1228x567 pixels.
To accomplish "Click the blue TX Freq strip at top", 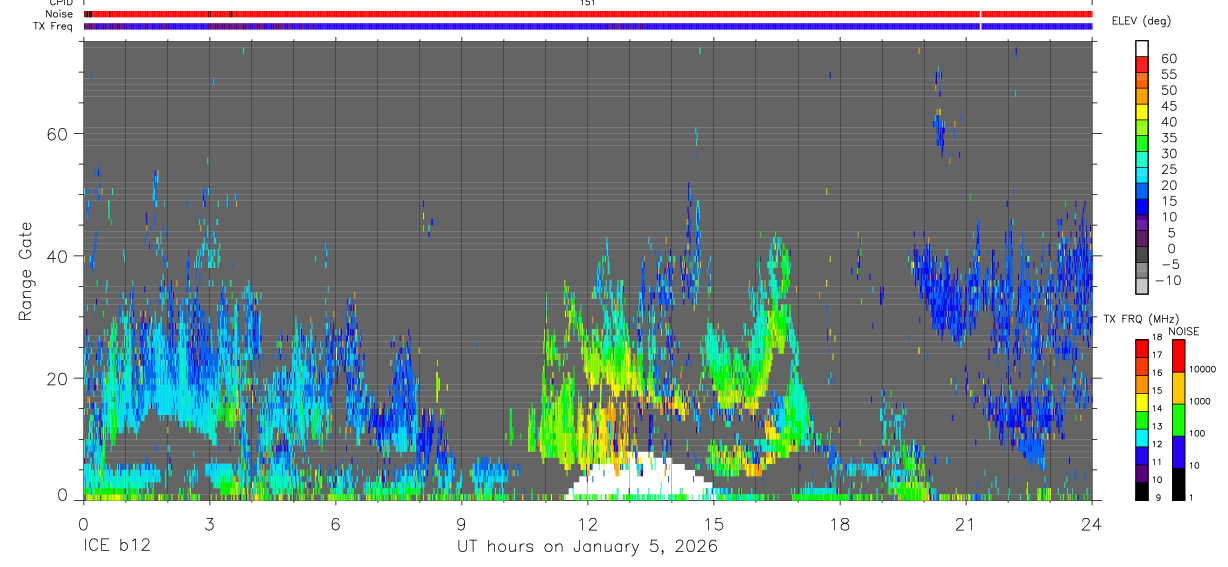I will 587,26.
